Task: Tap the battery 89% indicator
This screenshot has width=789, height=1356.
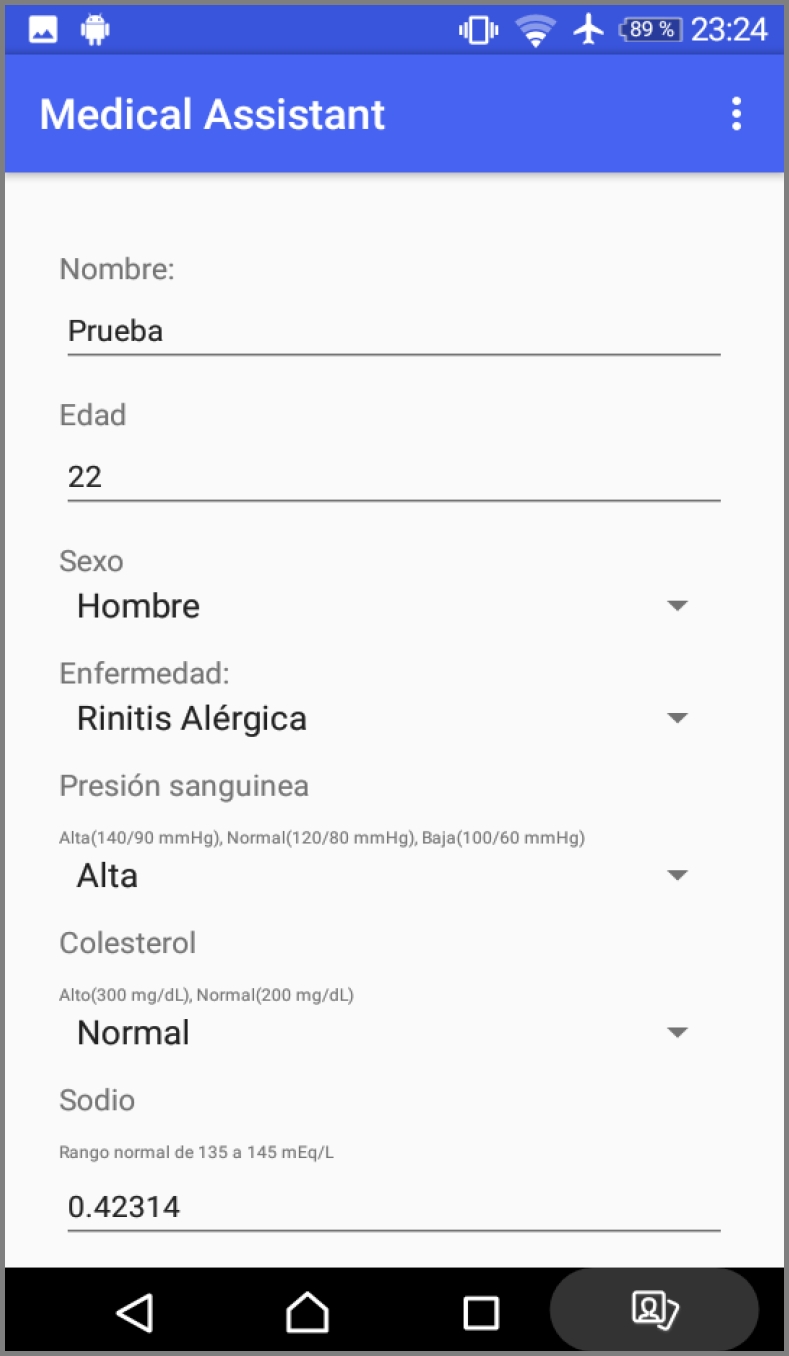Action: (651, 30)
